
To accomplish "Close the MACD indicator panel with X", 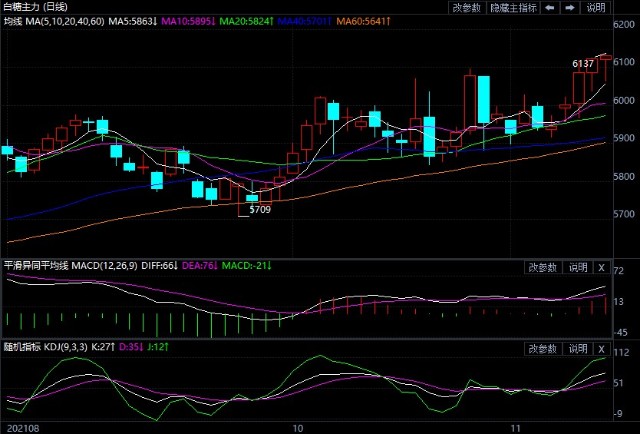I will pyautogui.click(x=600, y=267).
